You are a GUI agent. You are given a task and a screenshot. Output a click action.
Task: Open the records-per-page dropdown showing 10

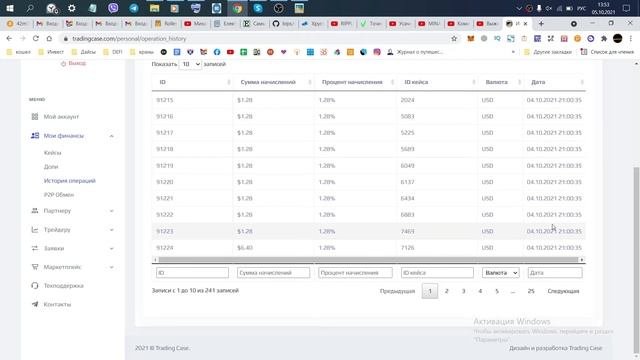tap(190, 64)
